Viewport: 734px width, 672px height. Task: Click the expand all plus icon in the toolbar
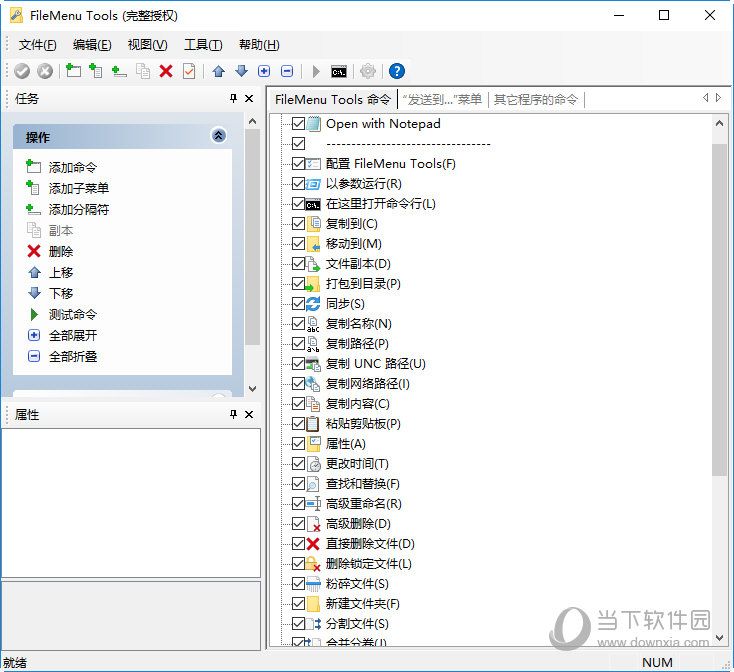[x=264, y=71]
